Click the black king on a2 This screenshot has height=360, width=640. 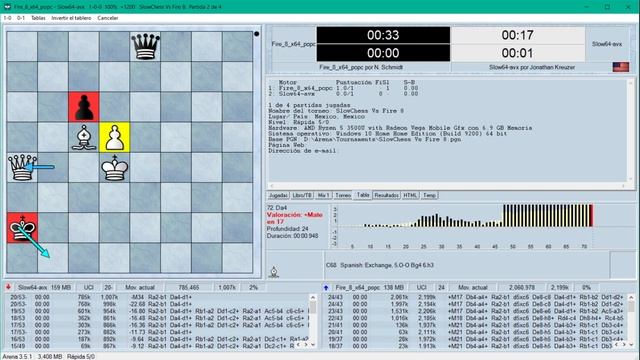click(x=22, y=228)
